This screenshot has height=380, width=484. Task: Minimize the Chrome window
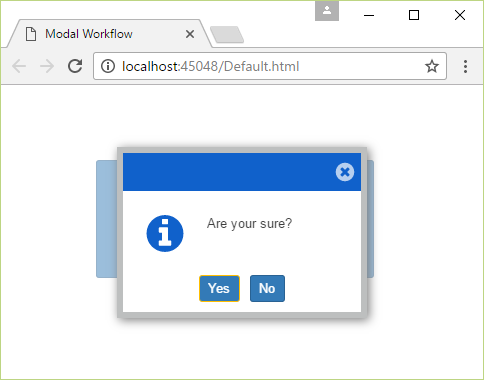pos(369,15)
